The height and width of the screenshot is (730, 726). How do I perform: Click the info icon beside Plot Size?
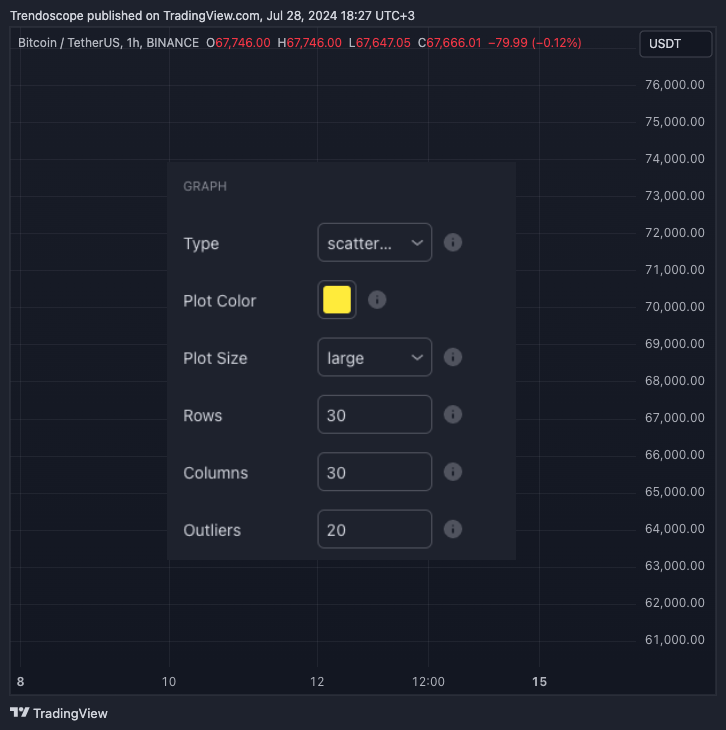[x=453, y=358]
